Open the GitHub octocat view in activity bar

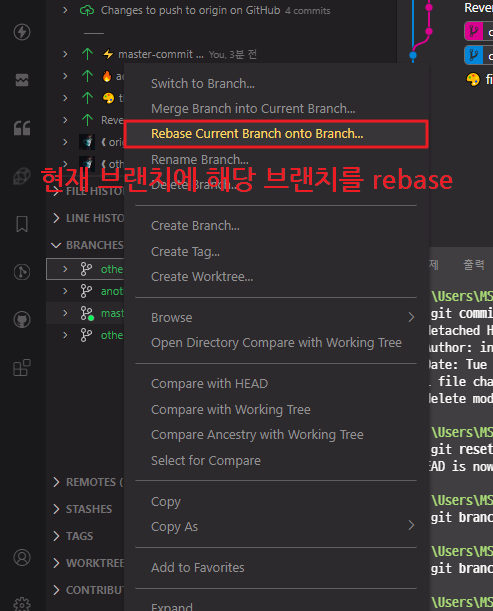pyautogui.click(x=22, y=320)
